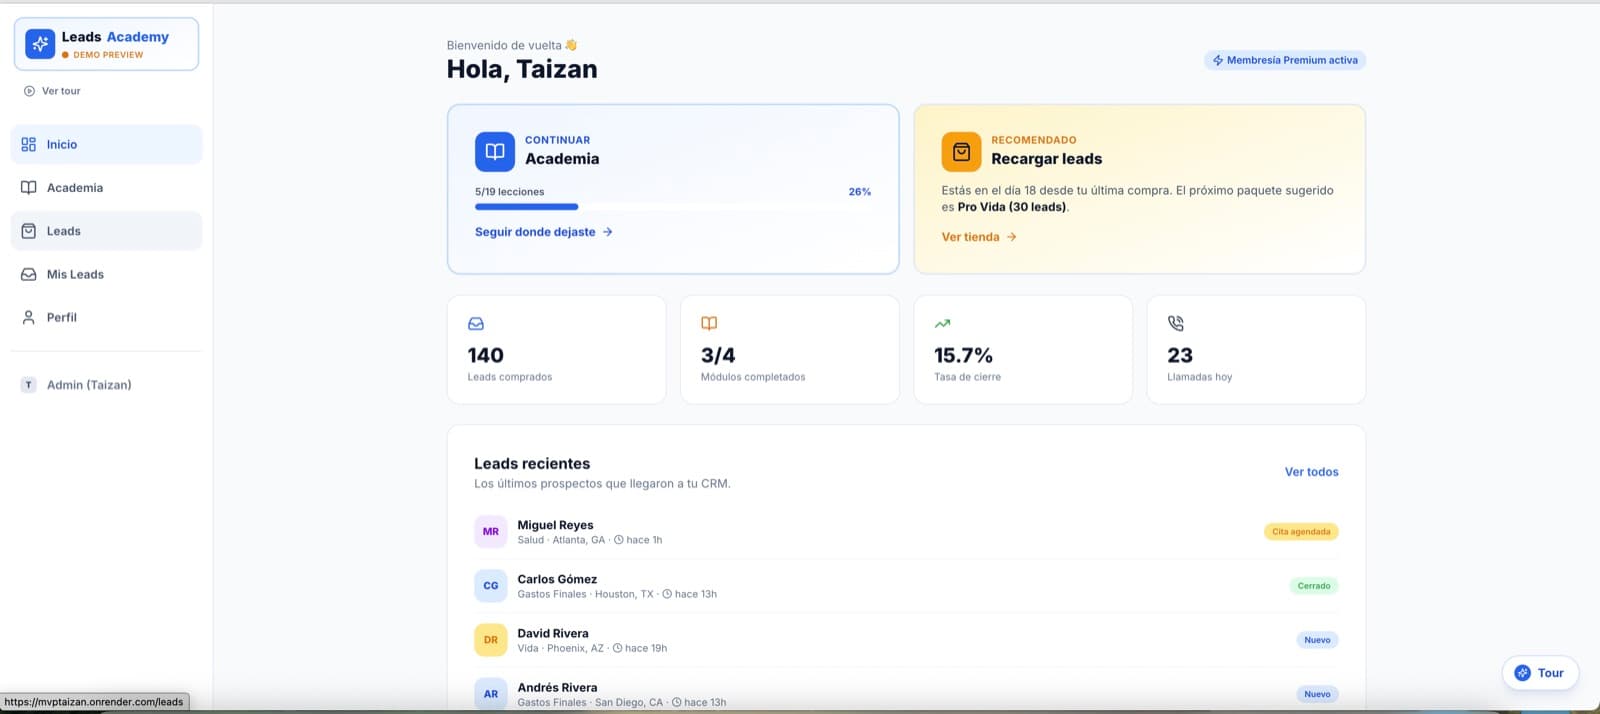Click the T avatar beside Admin (Taizan)
Image resolution: width=1600 pixels, height=714 pixels.
(29, 385)
